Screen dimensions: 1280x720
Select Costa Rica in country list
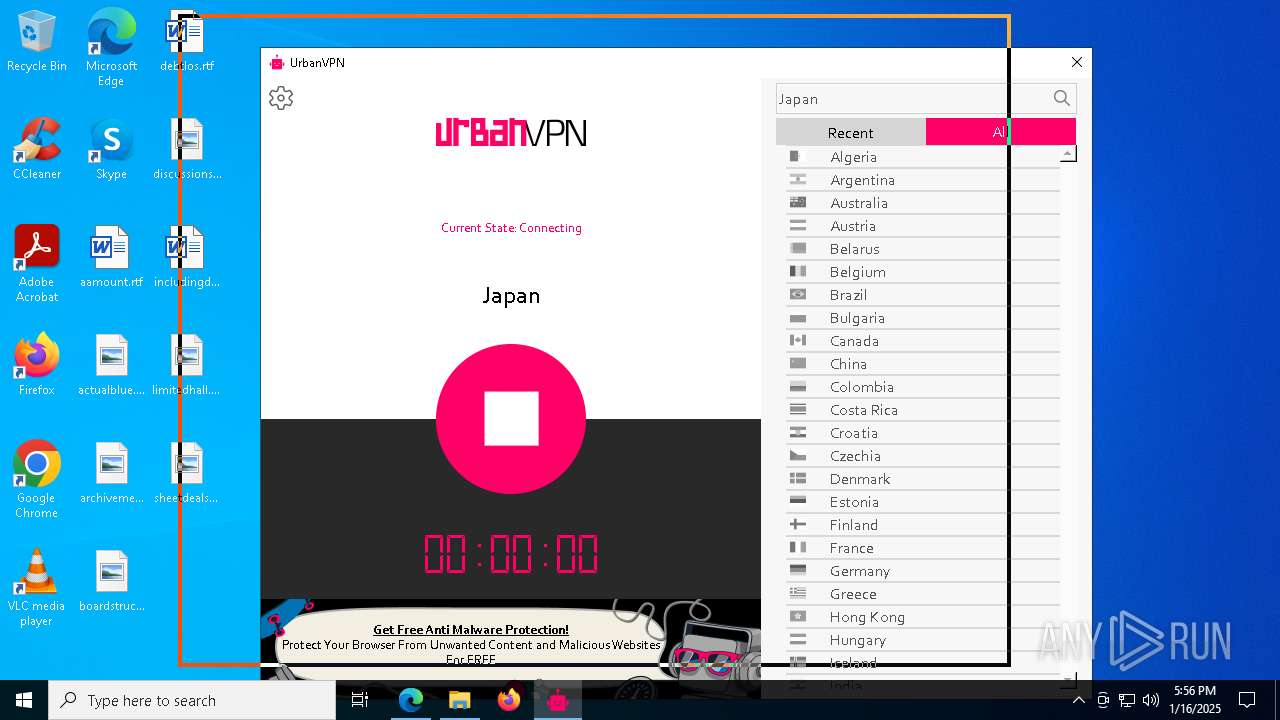923,410
